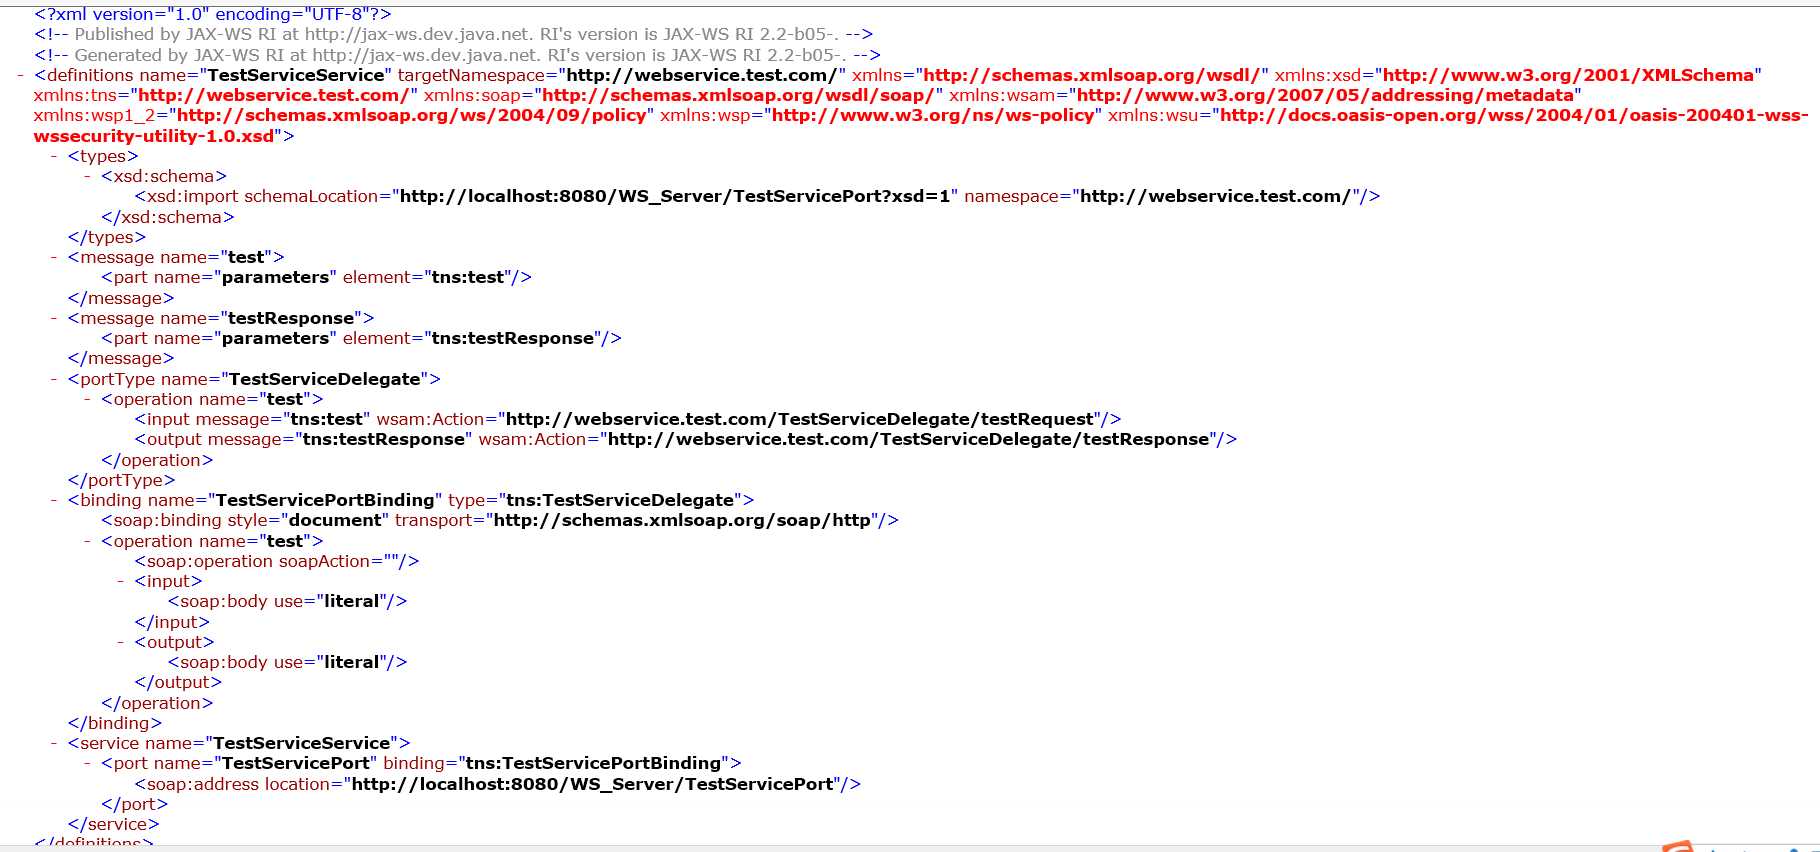Collapse the portType TestServiceDelegate element

click(x=54, y=379)
